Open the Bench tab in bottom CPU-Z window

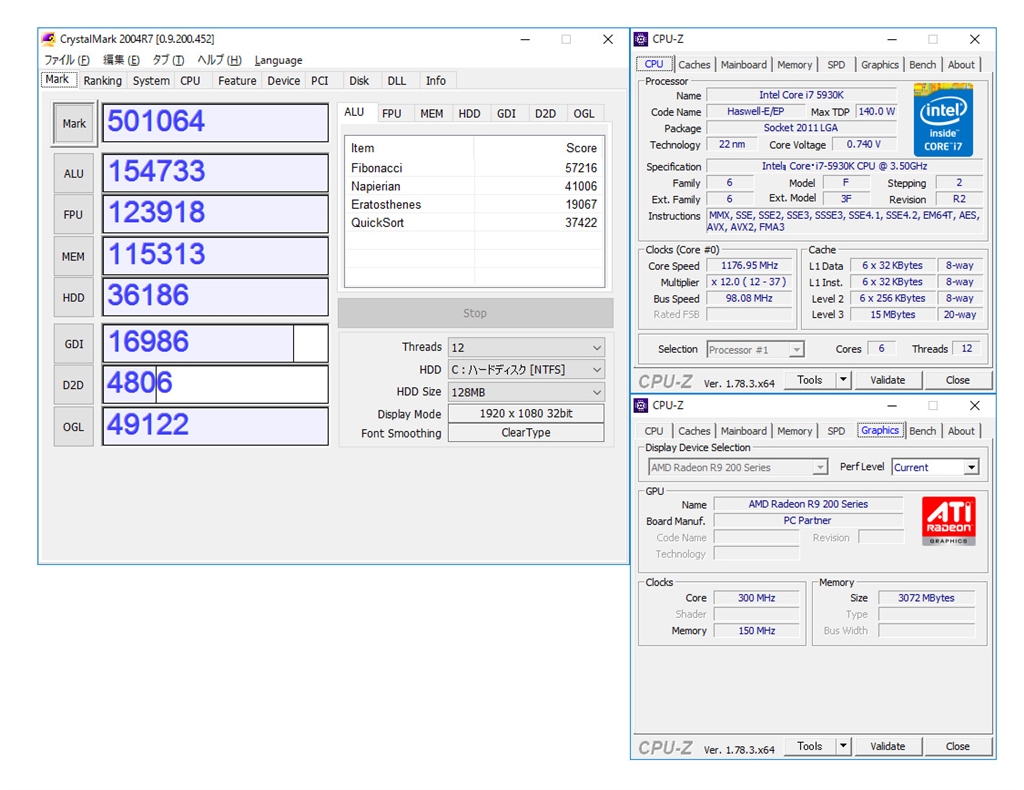click(922, 431)
